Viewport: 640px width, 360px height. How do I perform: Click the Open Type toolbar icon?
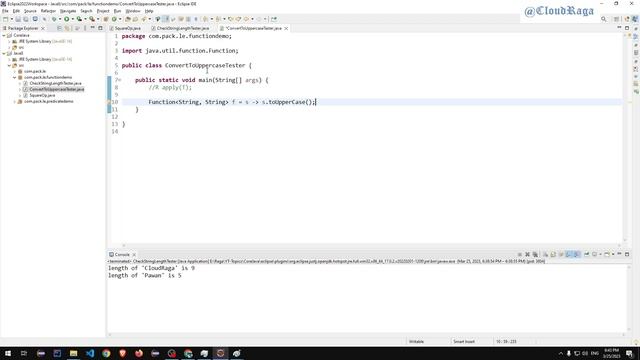pos(128,19)
